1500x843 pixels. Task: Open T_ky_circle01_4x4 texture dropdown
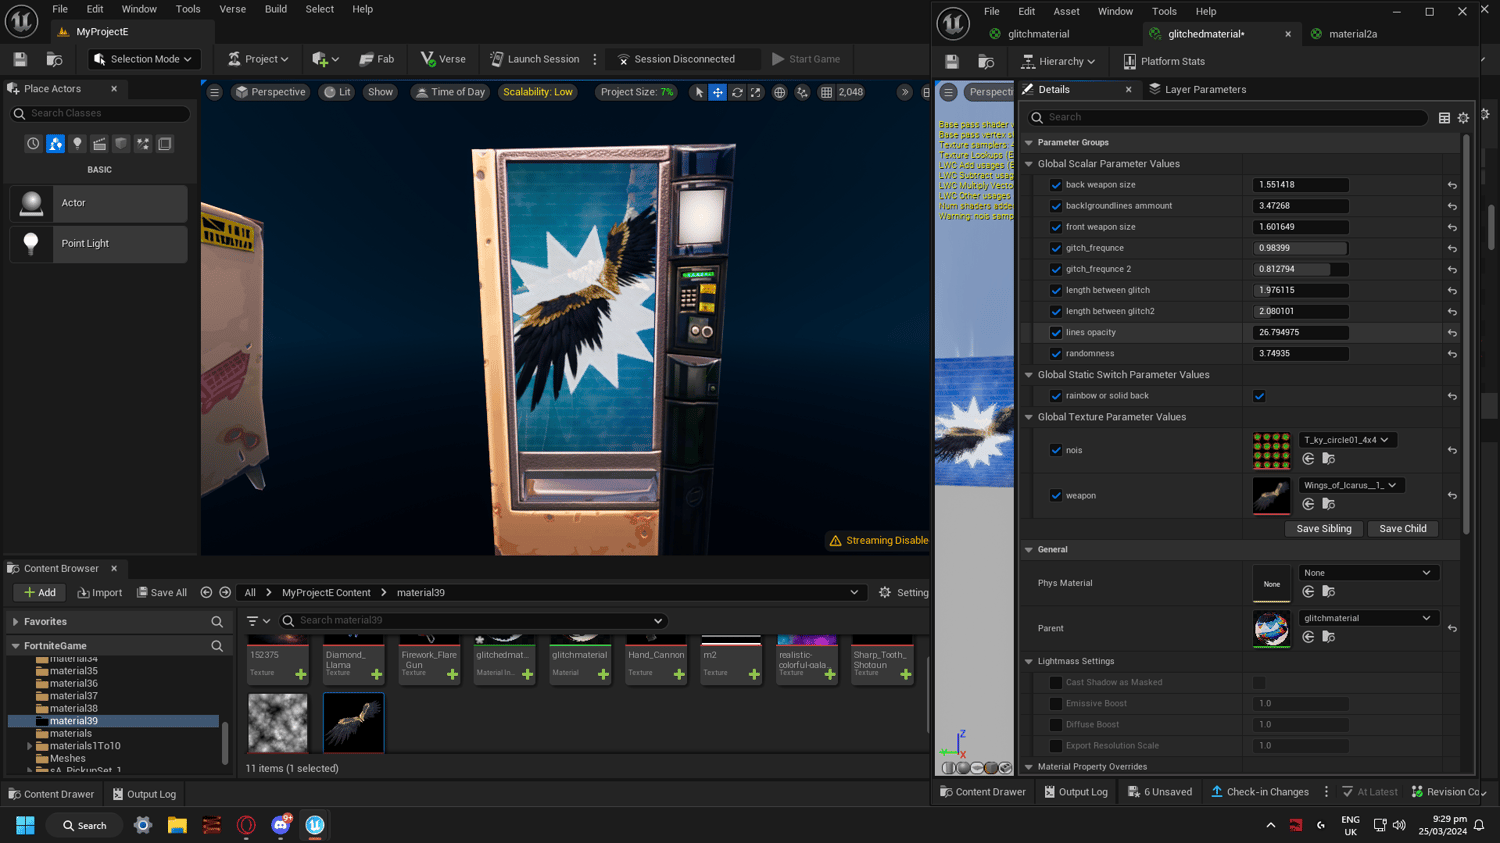1347,440
